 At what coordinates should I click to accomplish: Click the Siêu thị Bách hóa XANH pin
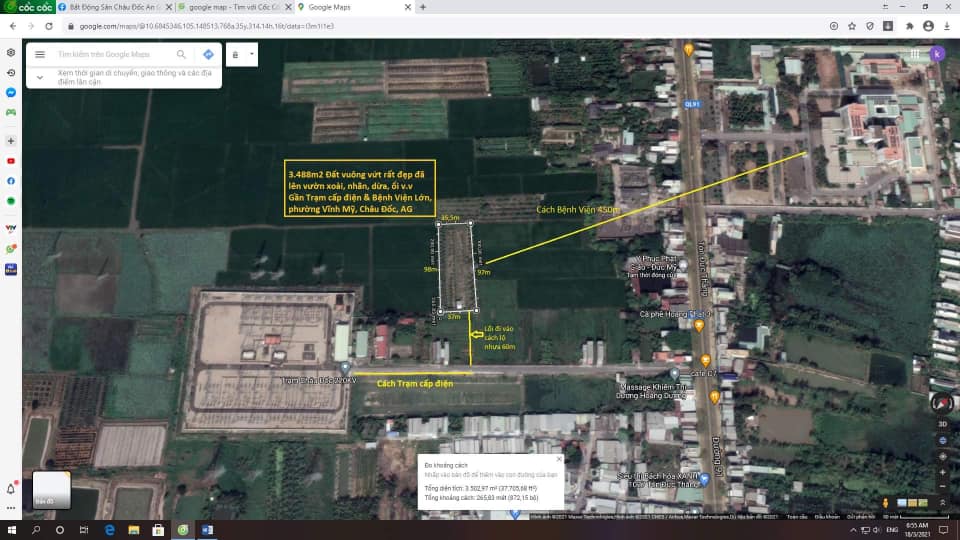(704, 478)
